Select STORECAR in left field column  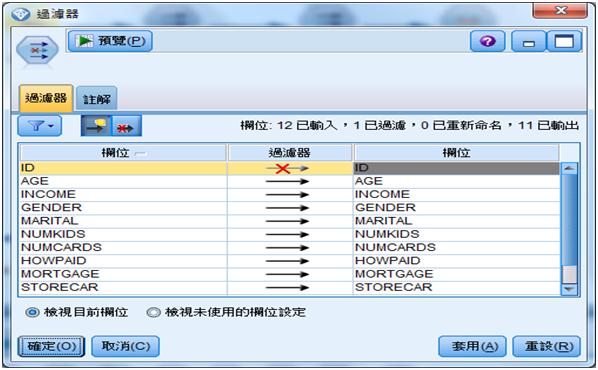tap(123, 287)
